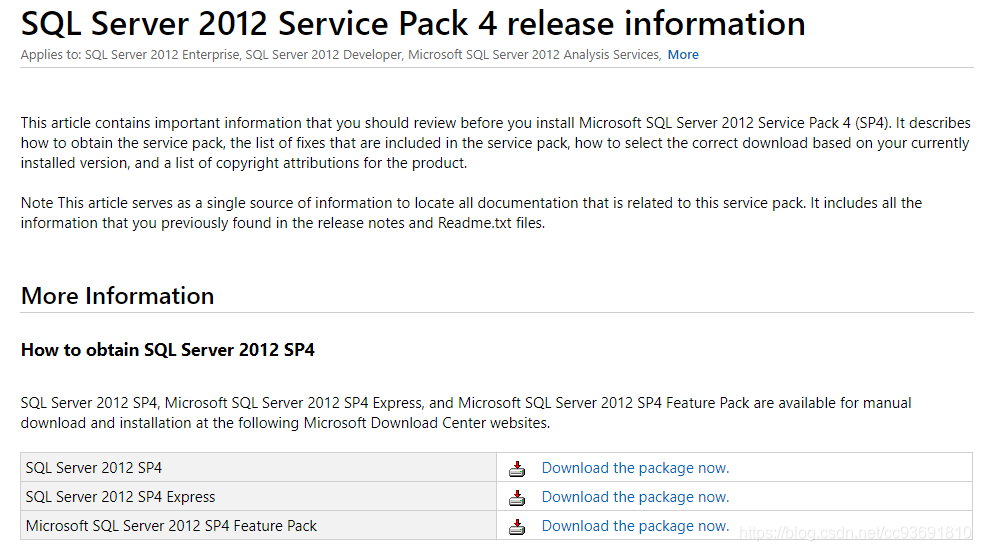
Task: Select the SQL Server 2012 SP4 Express cell
Action: tap(120, 497)
